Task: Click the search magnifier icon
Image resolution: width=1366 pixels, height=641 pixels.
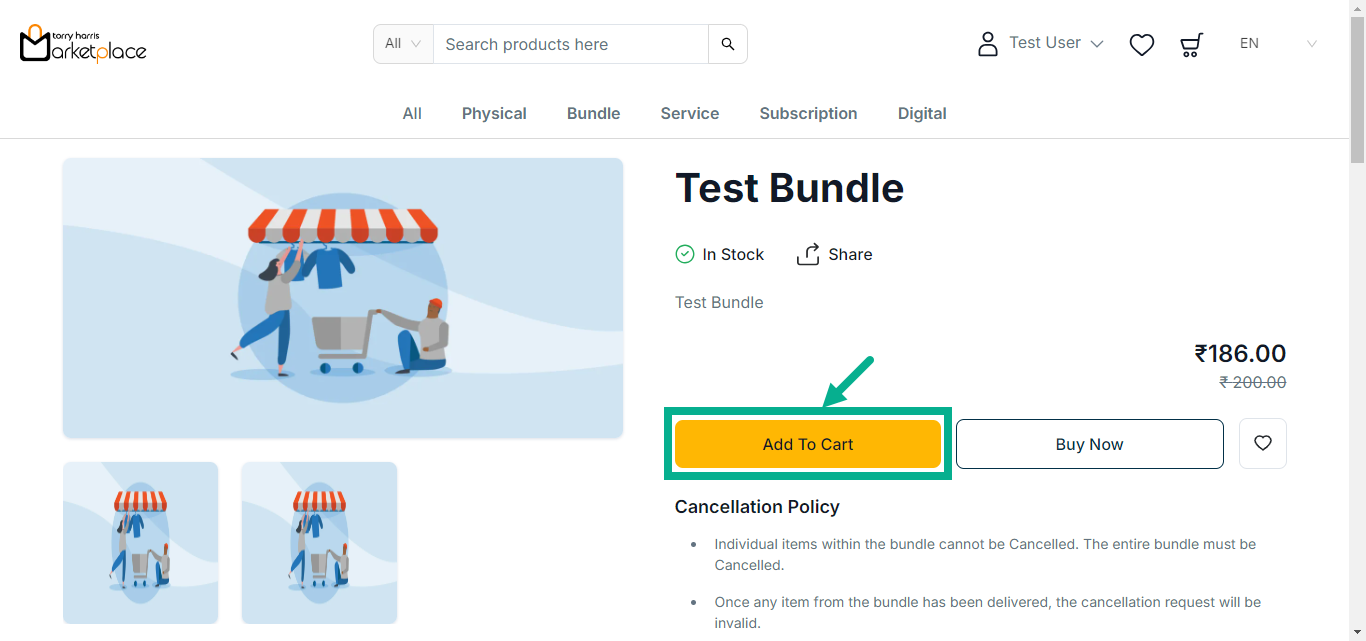Action: click(728, 44)
